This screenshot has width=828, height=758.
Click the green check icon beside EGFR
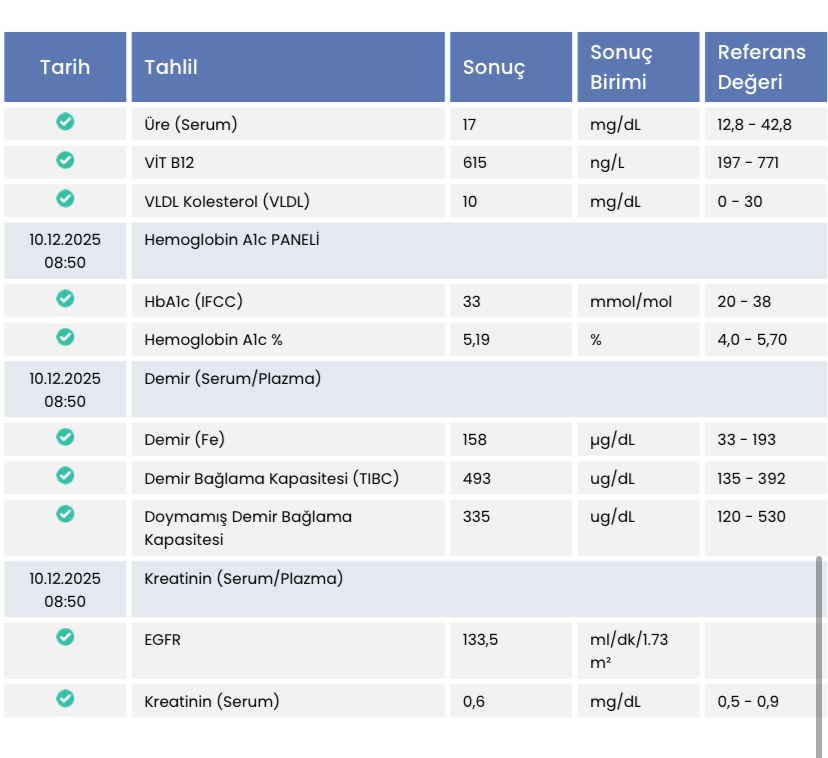pos(65,637)
